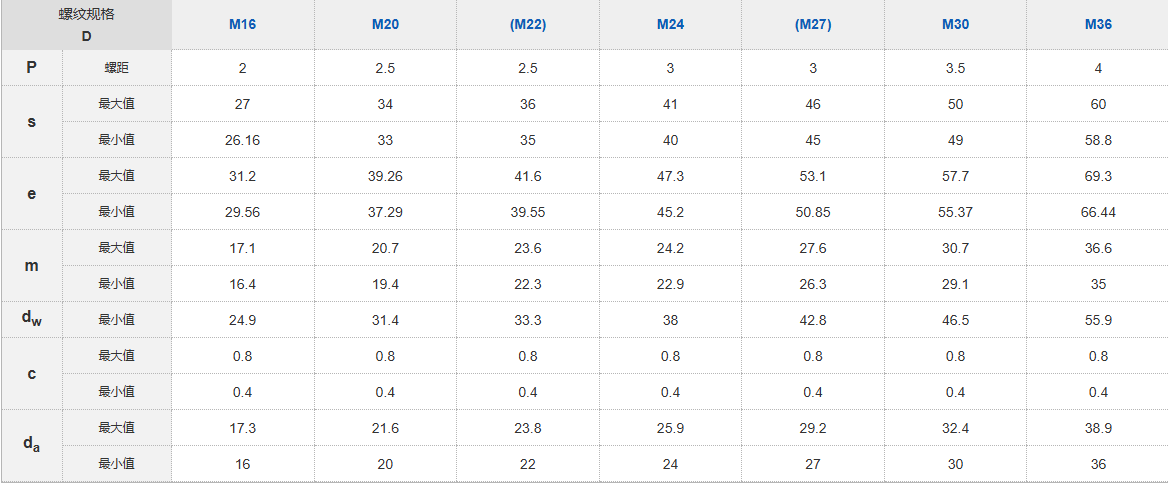Click the da parameter row label

(x=31, y=446)
